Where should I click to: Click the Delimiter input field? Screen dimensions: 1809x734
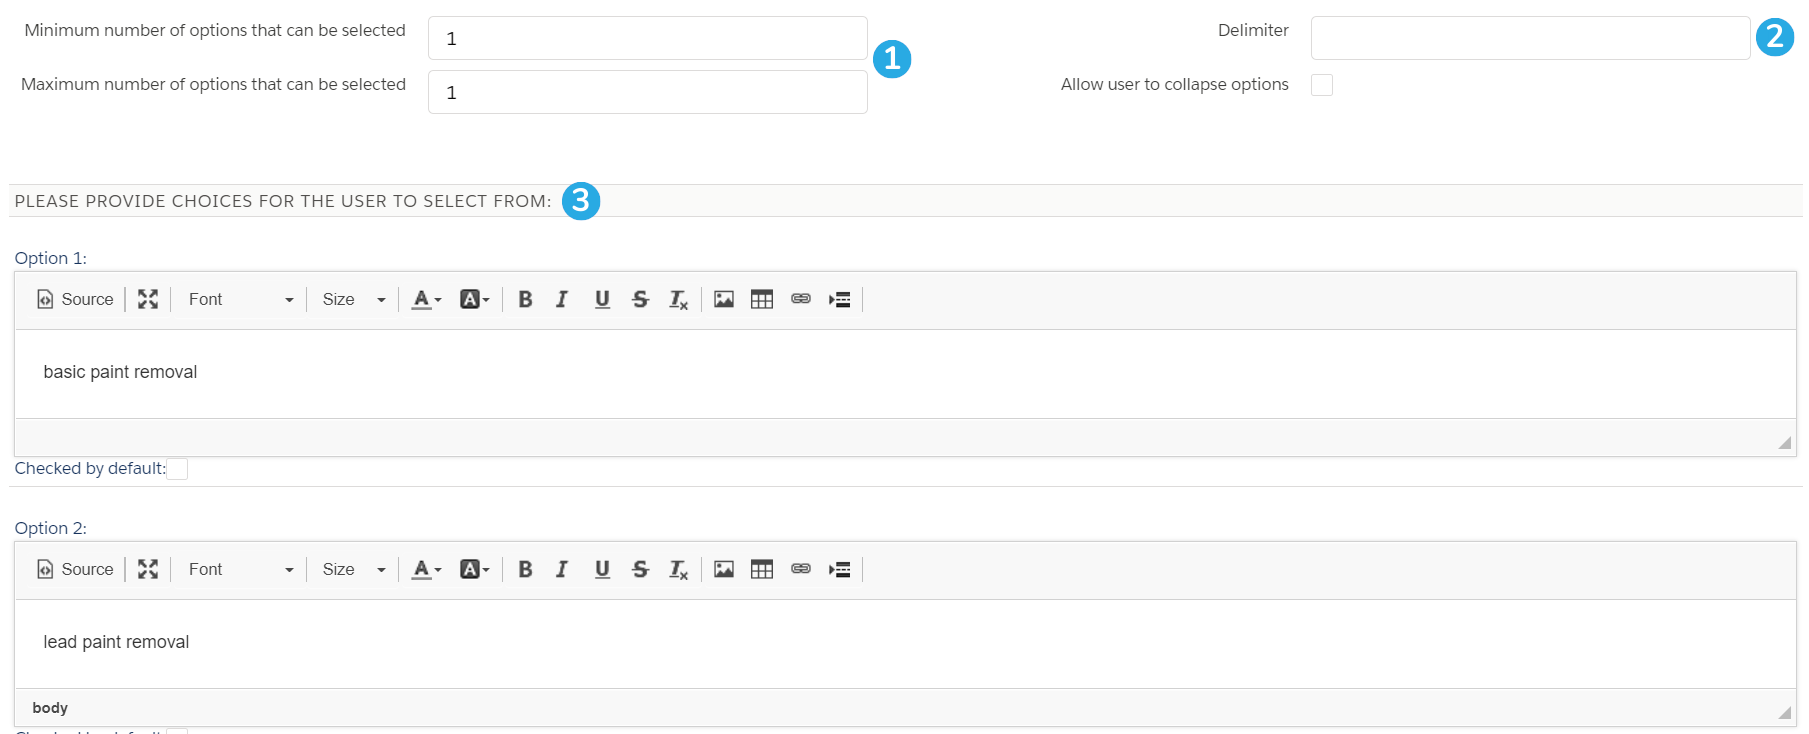click(1530, 38)
